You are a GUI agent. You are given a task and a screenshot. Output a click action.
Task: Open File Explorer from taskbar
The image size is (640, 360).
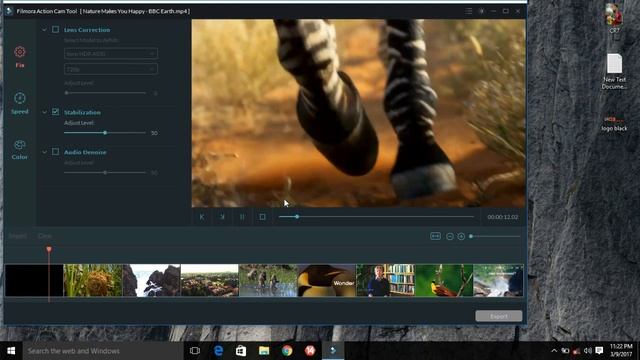[x=264, y=351]
